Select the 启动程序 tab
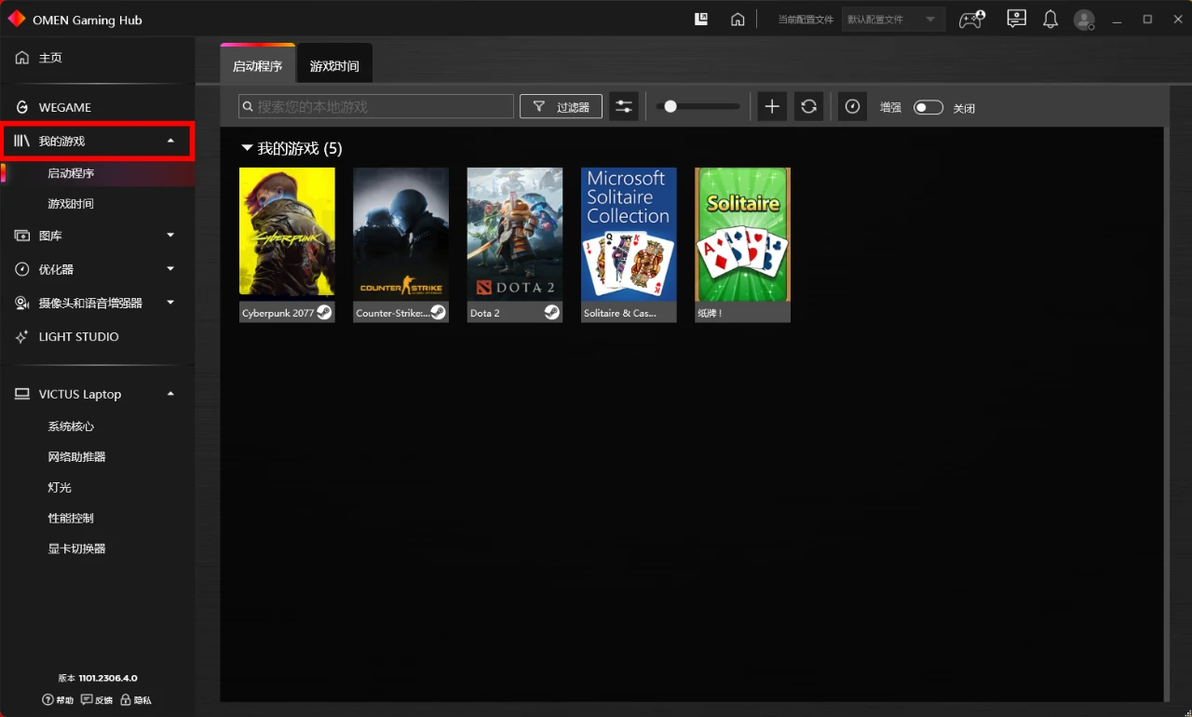This screenshot has height=717, width=1192. pos(258,66)
